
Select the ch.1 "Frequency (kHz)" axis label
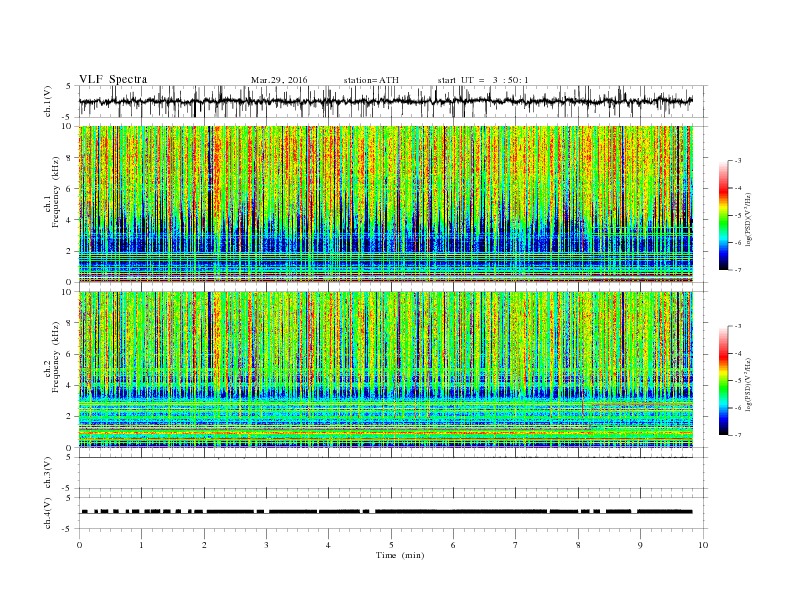tap(56, 192)
